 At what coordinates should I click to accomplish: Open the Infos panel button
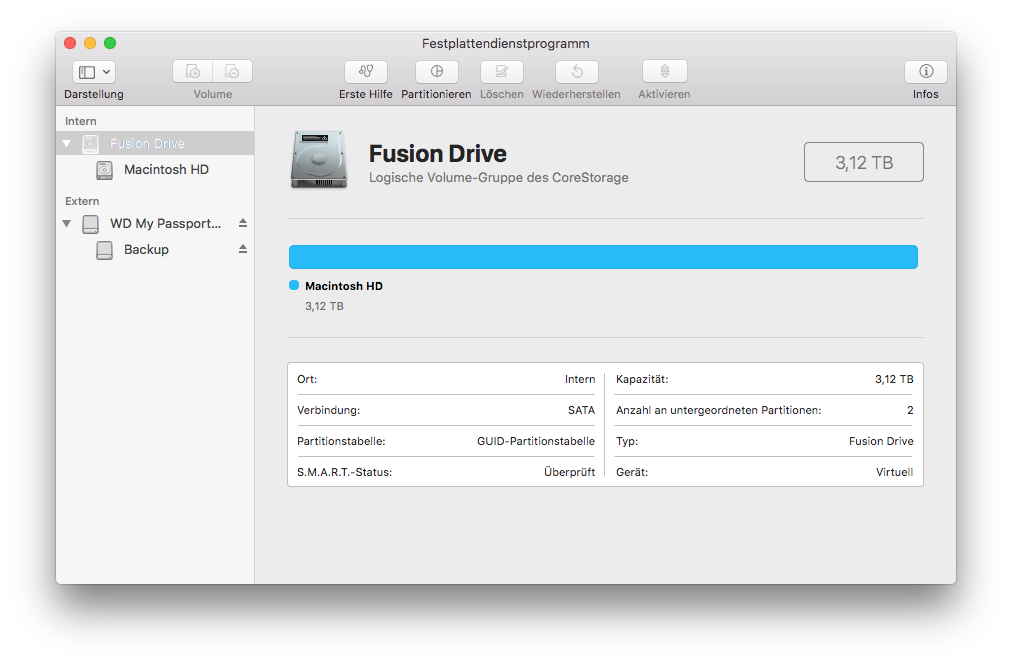coord(925,72)
